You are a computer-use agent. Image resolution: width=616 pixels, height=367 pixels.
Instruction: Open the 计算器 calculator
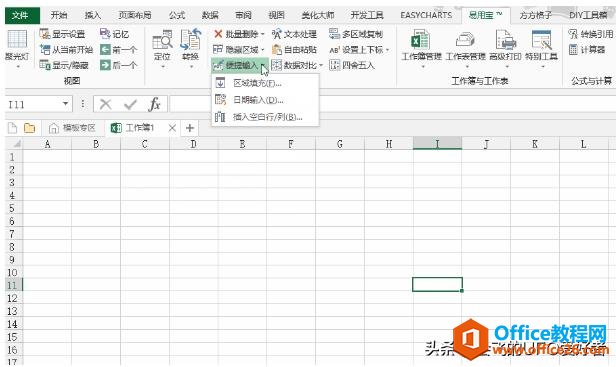click(x=587, y=50)
